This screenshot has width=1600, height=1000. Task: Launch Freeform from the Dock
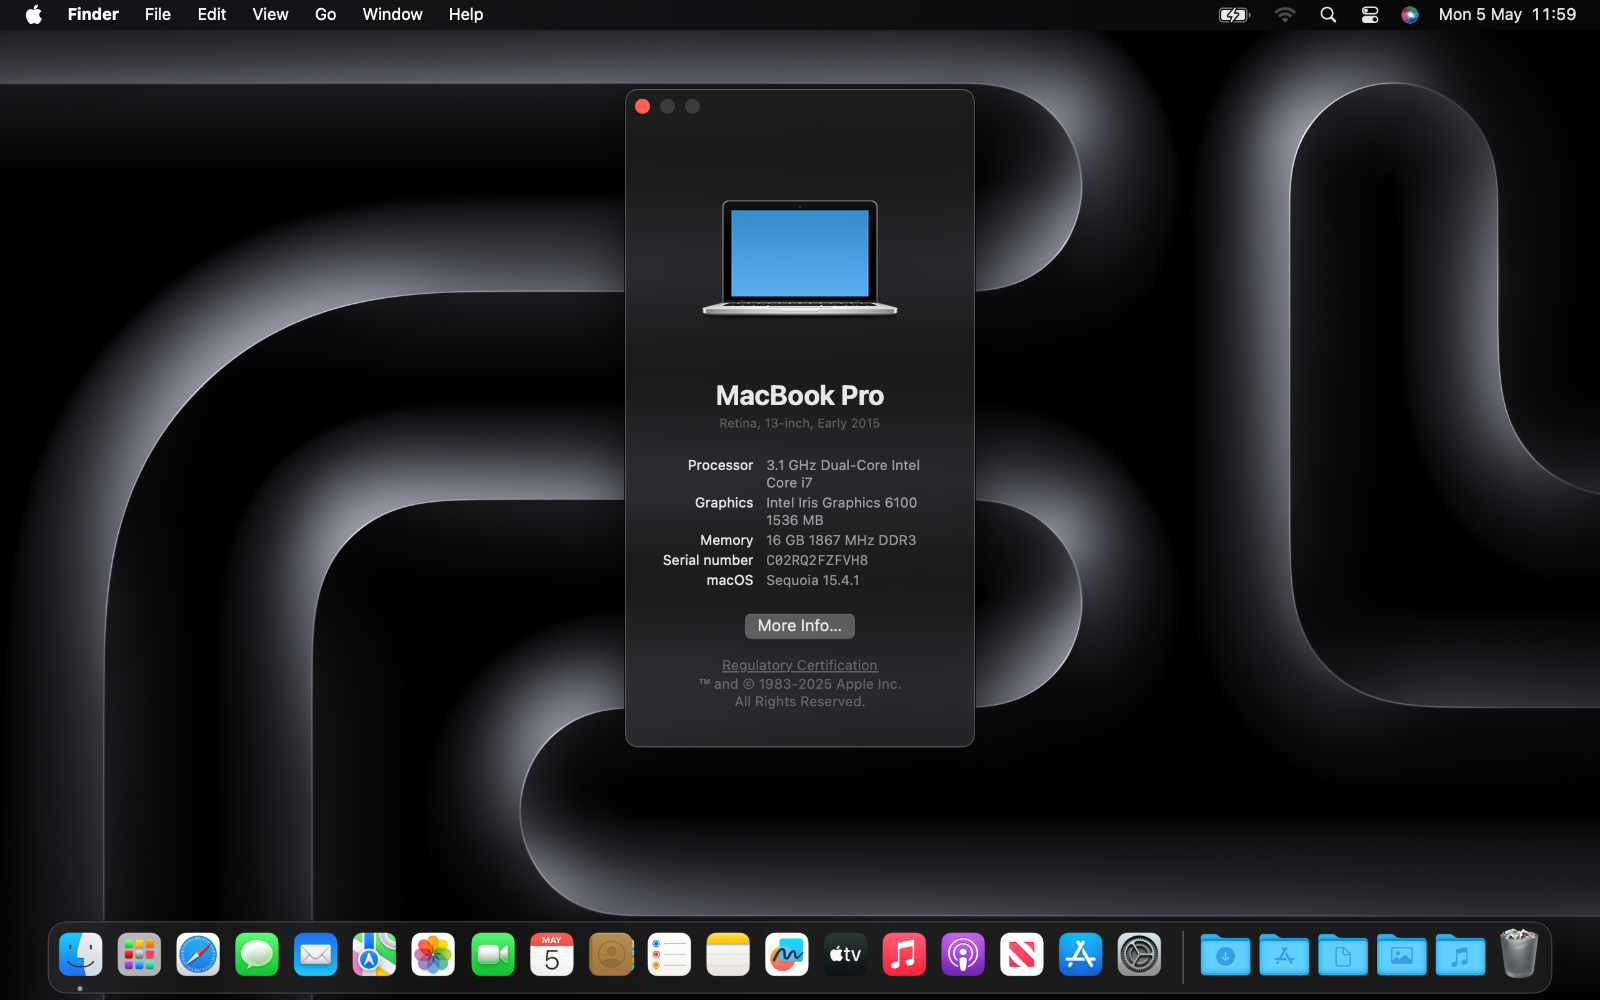[786, 955]
